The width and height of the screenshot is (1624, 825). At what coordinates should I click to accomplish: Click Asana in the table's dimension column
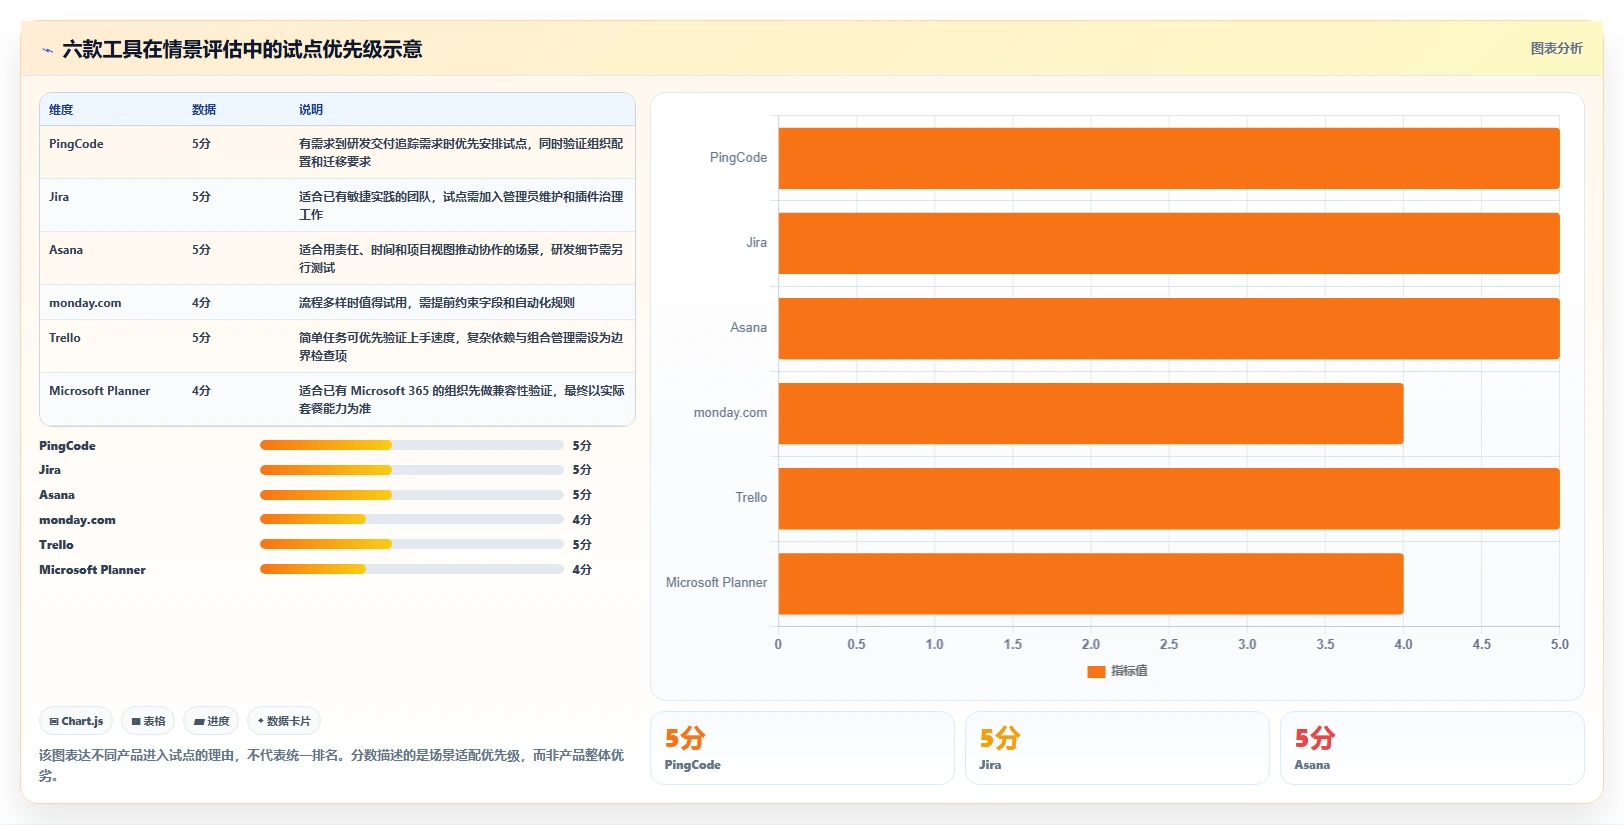66,250
